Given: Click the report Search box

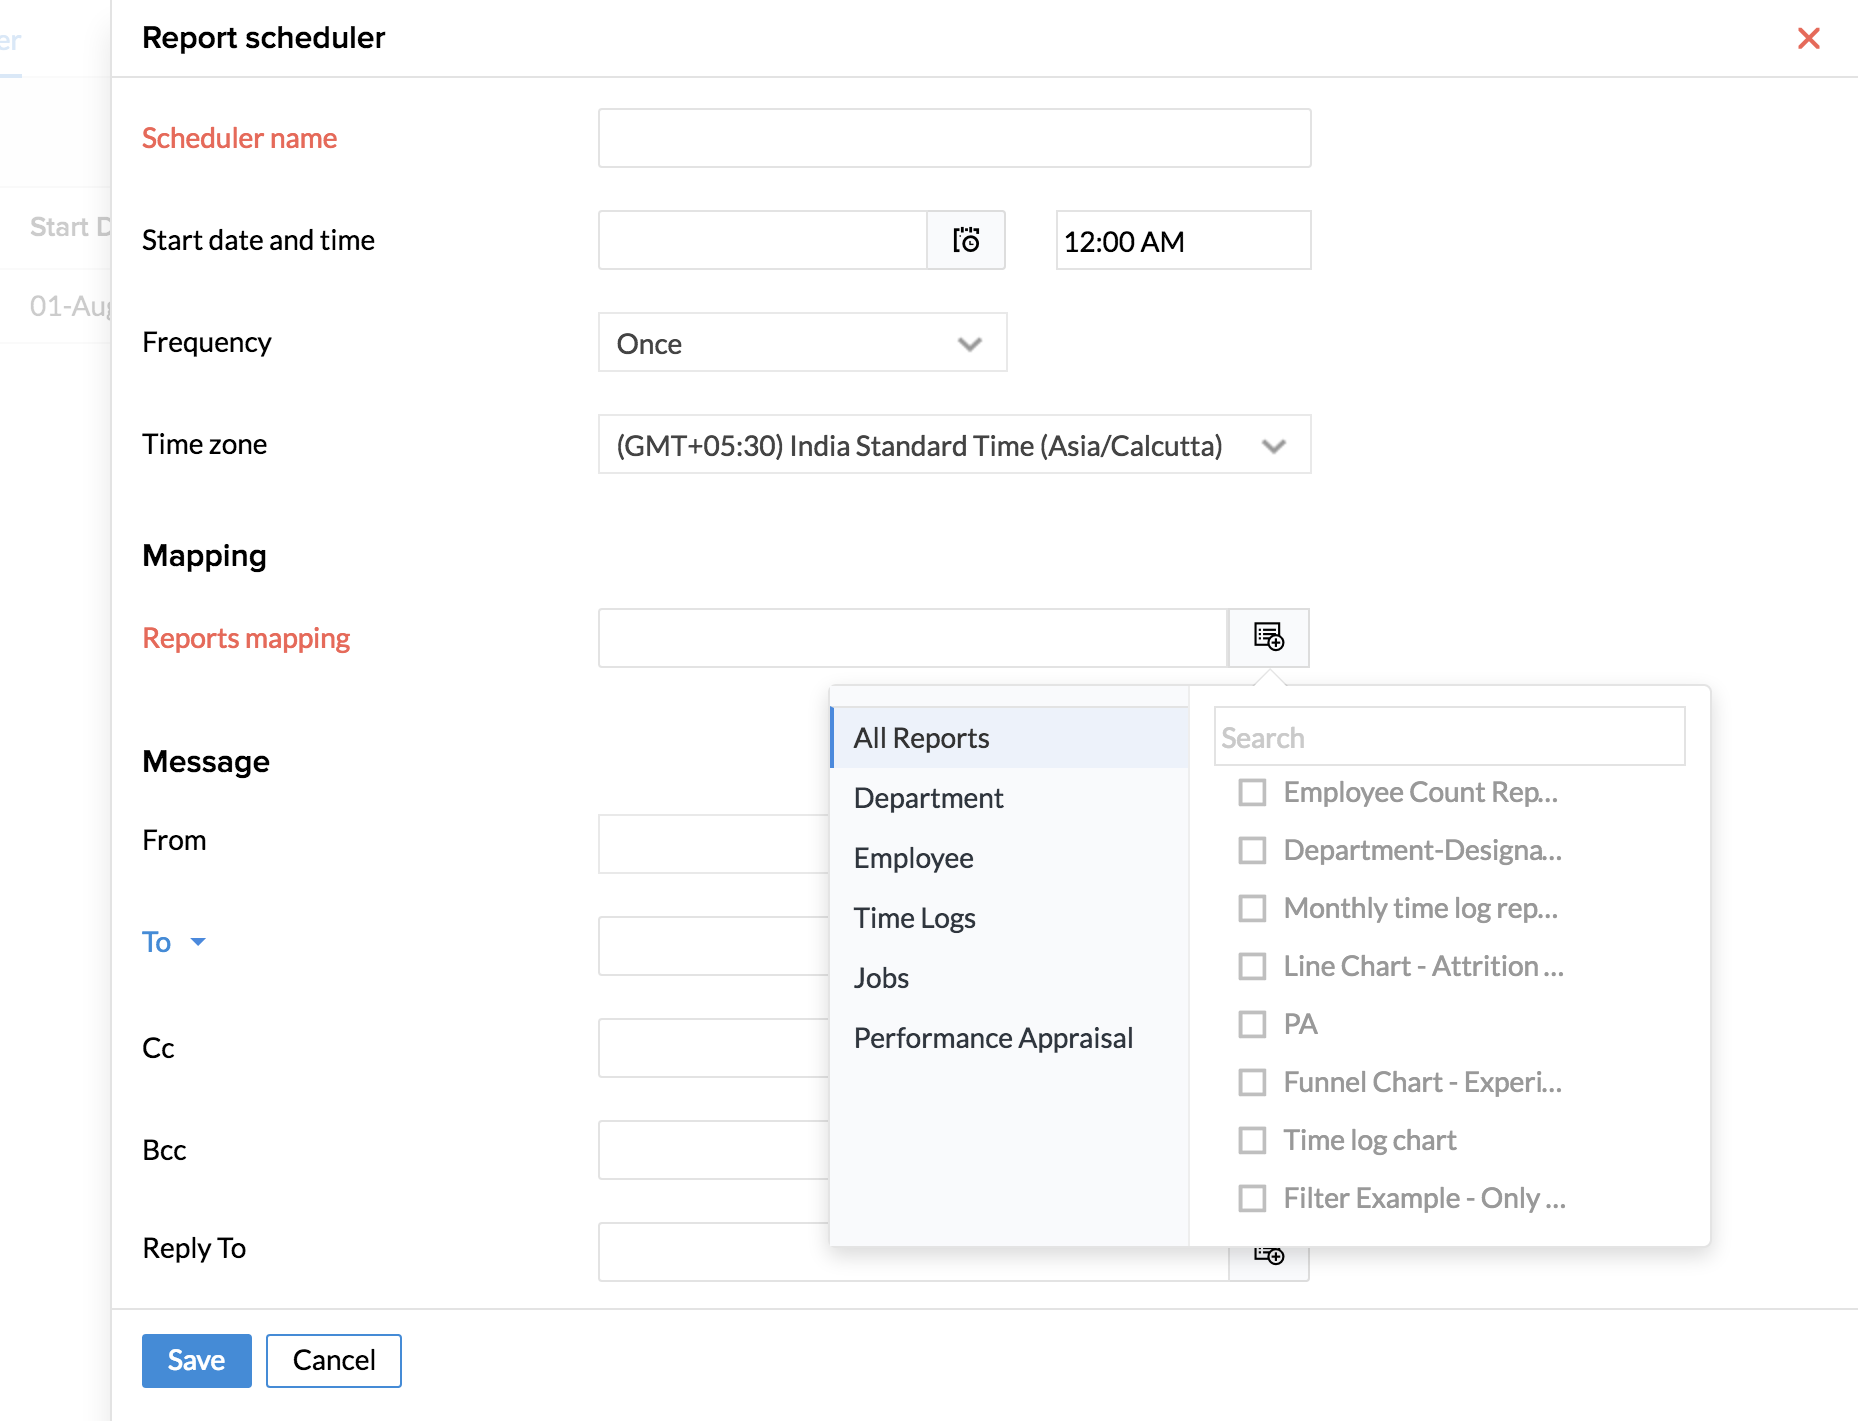Looking at the screenshot, I should coord(1448,737).
